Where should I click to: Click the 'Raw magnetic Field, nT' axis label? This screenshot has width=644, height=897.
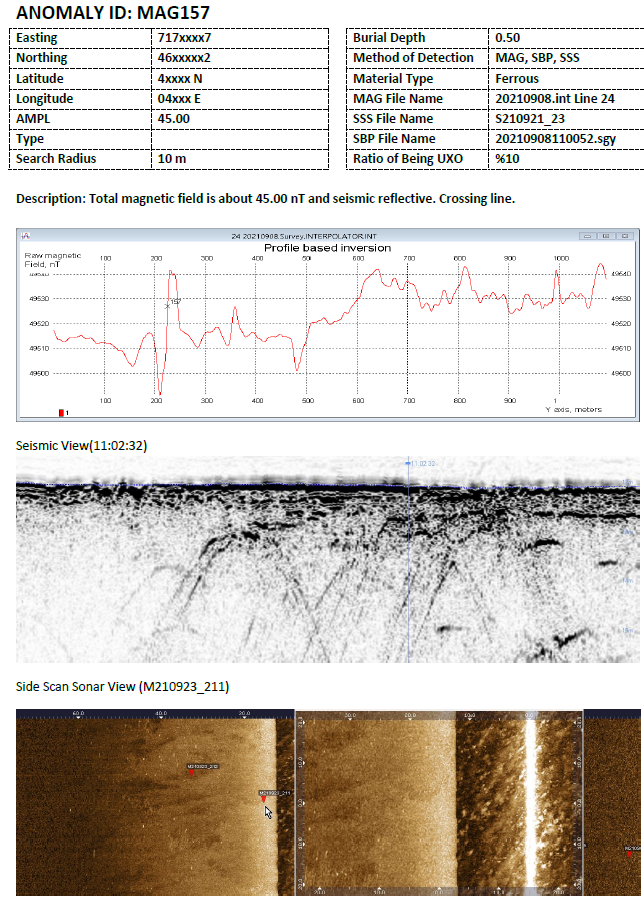pyautogui.click(x=52, y=260)
